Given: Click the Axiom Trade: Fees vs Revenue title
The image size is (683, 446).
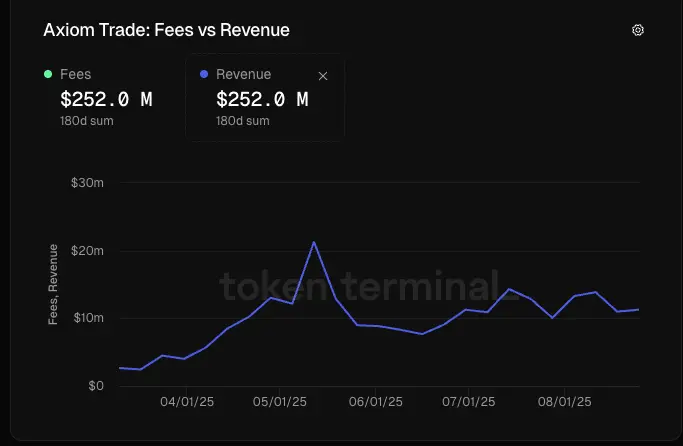Looking at the screenshot, I should click(166, 30).
